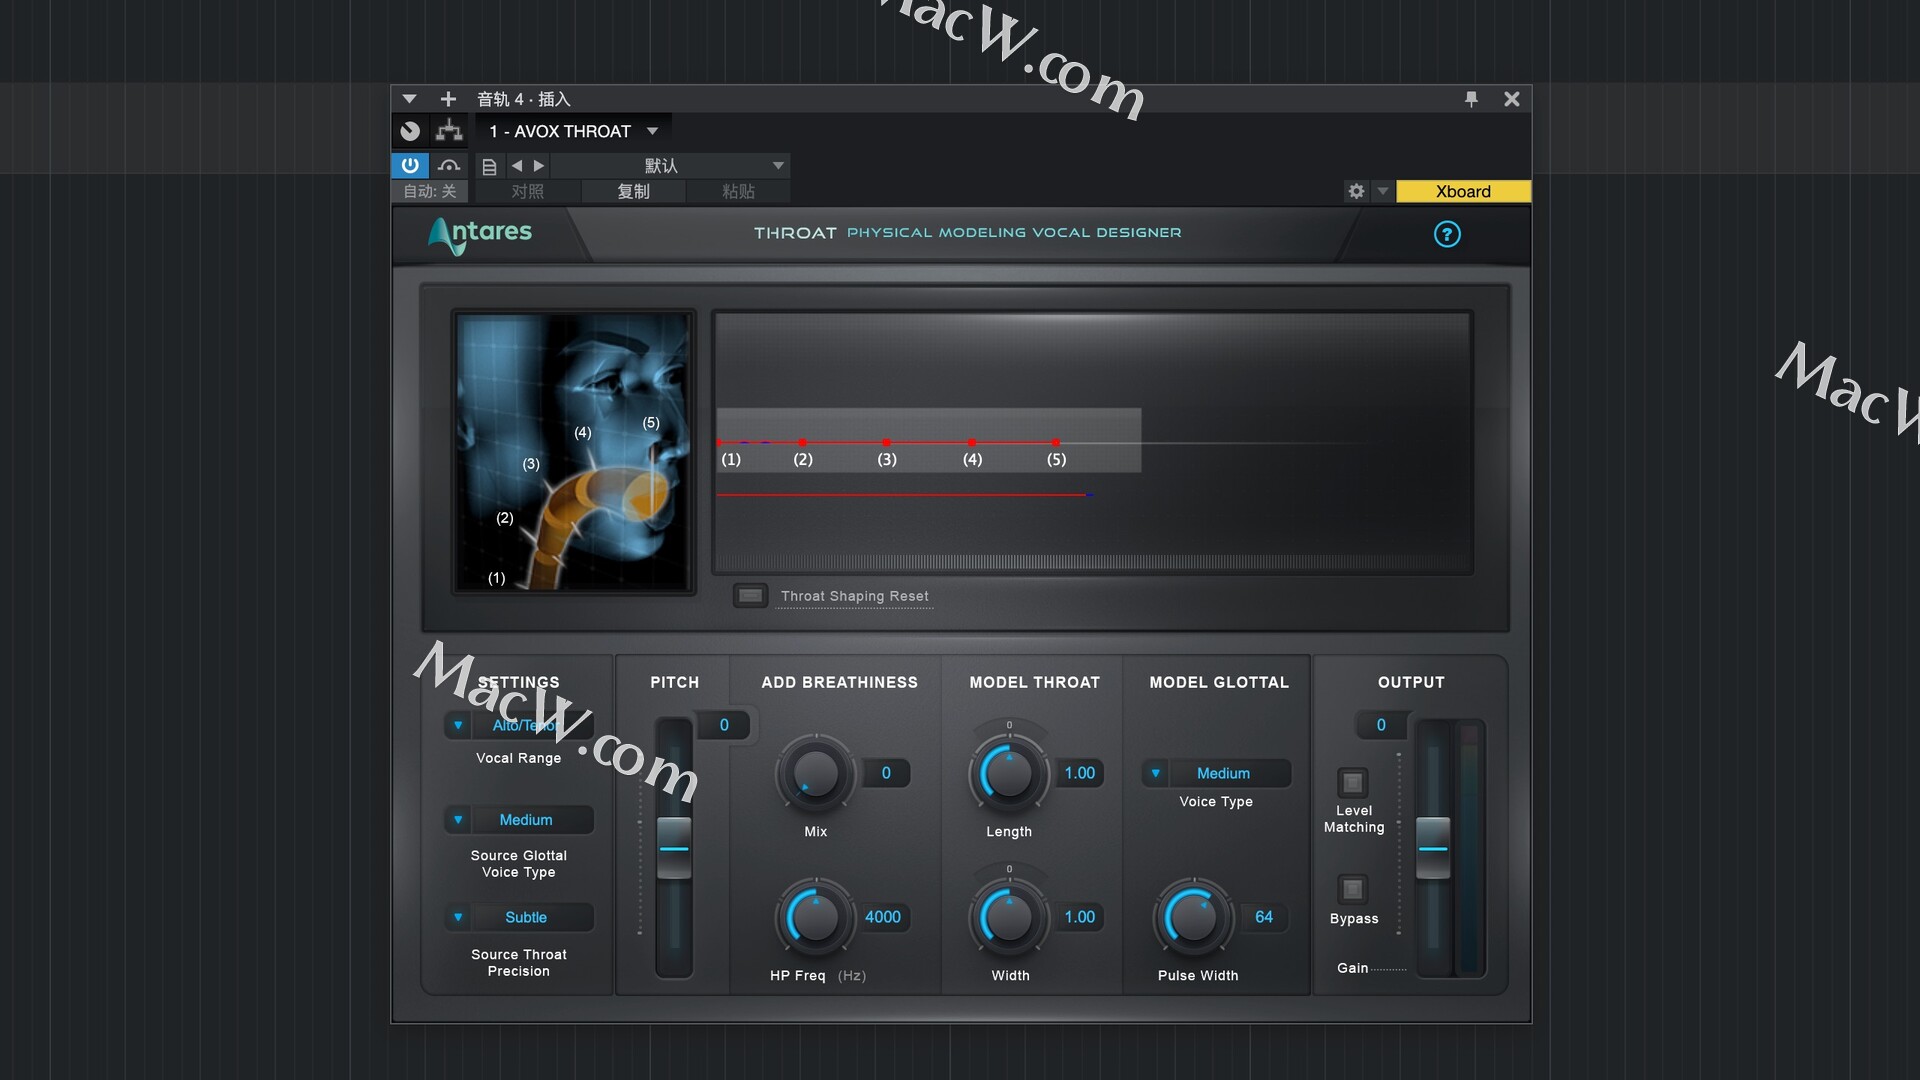Click the Breathiness Mix knob
The width and height of the screenshot is (1920, 1080).
815,774
